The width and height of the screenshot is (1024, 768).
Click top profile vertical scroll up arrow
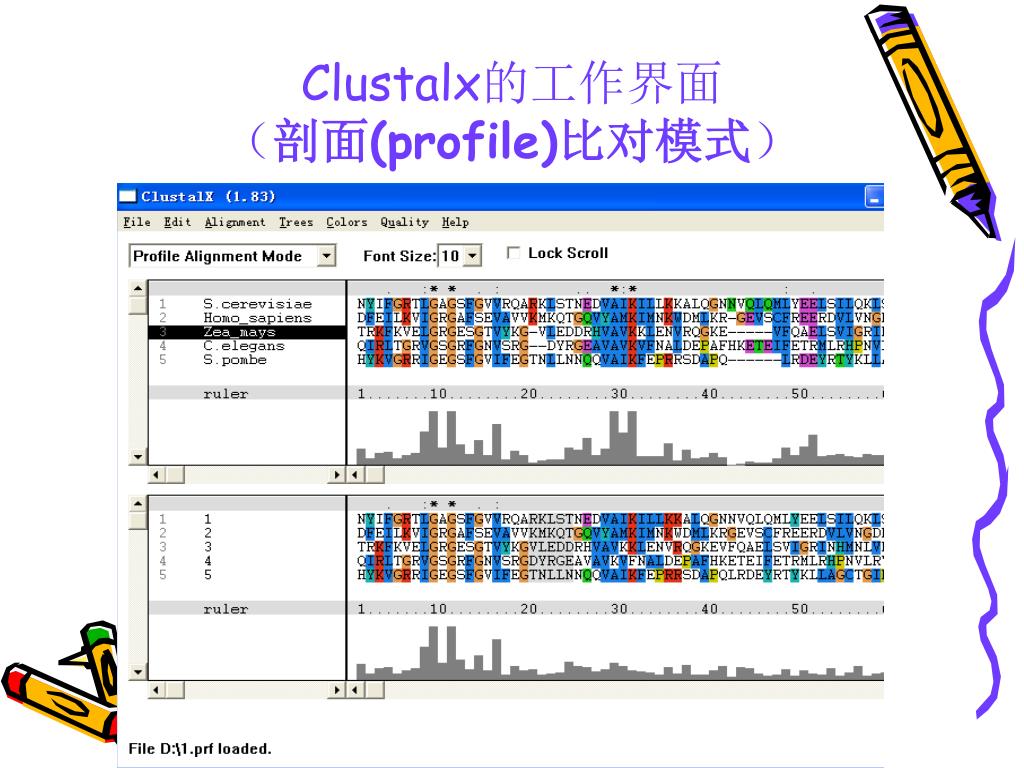click(x=137, y=288)
